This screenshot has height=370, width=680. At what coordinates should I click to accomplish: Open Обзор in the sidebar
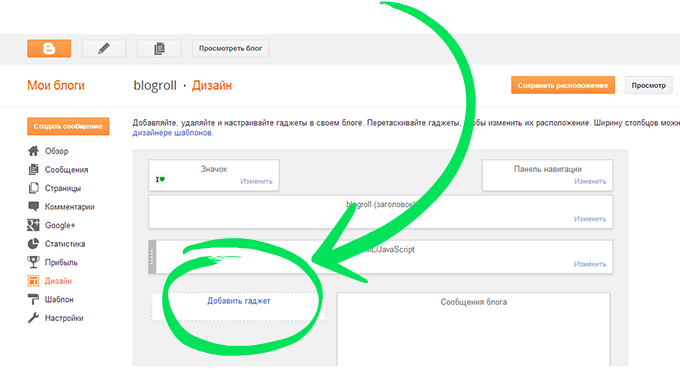[x=56, y=151]
